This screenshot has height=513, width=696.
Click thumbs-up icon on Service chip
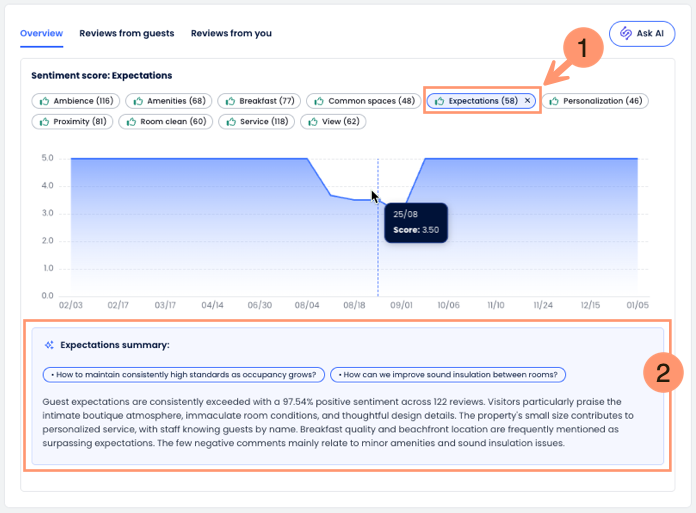(x=230, y=122)
